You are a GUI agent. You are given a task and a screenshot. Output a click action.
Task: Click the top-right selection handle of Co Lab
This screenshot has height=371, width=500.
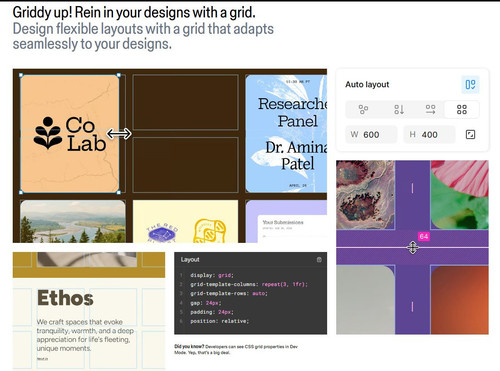click(x=119, y=75)
